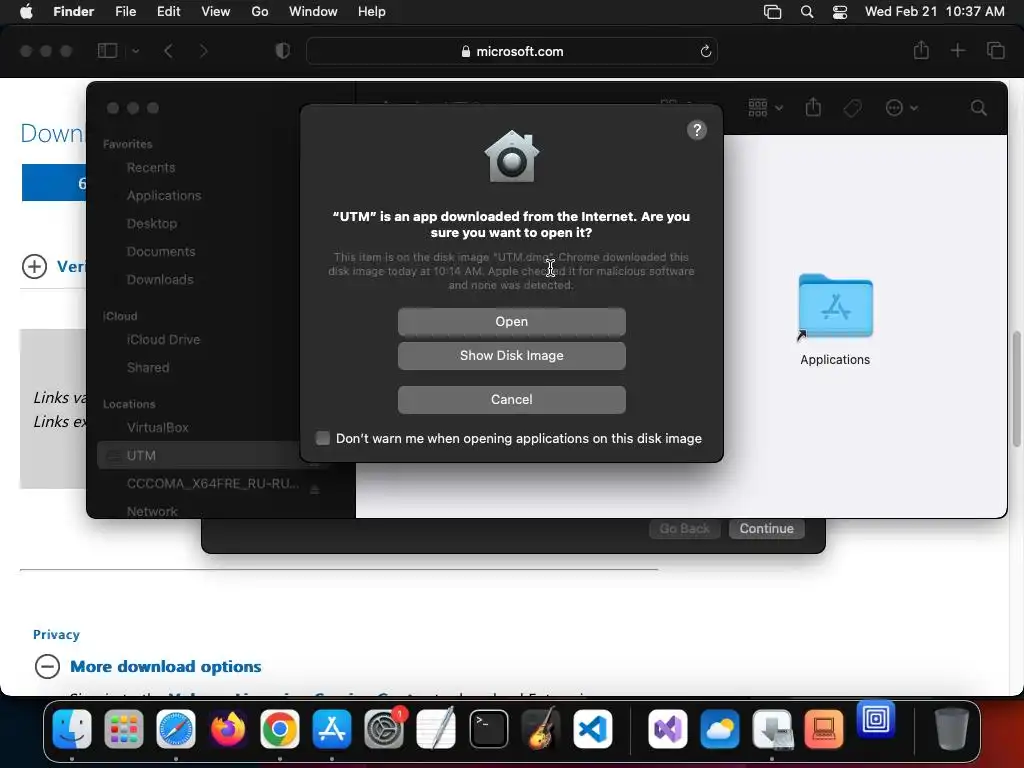The image size is (1024, 768).
Task: Click Go Back button in installer window
Action: 684,529
